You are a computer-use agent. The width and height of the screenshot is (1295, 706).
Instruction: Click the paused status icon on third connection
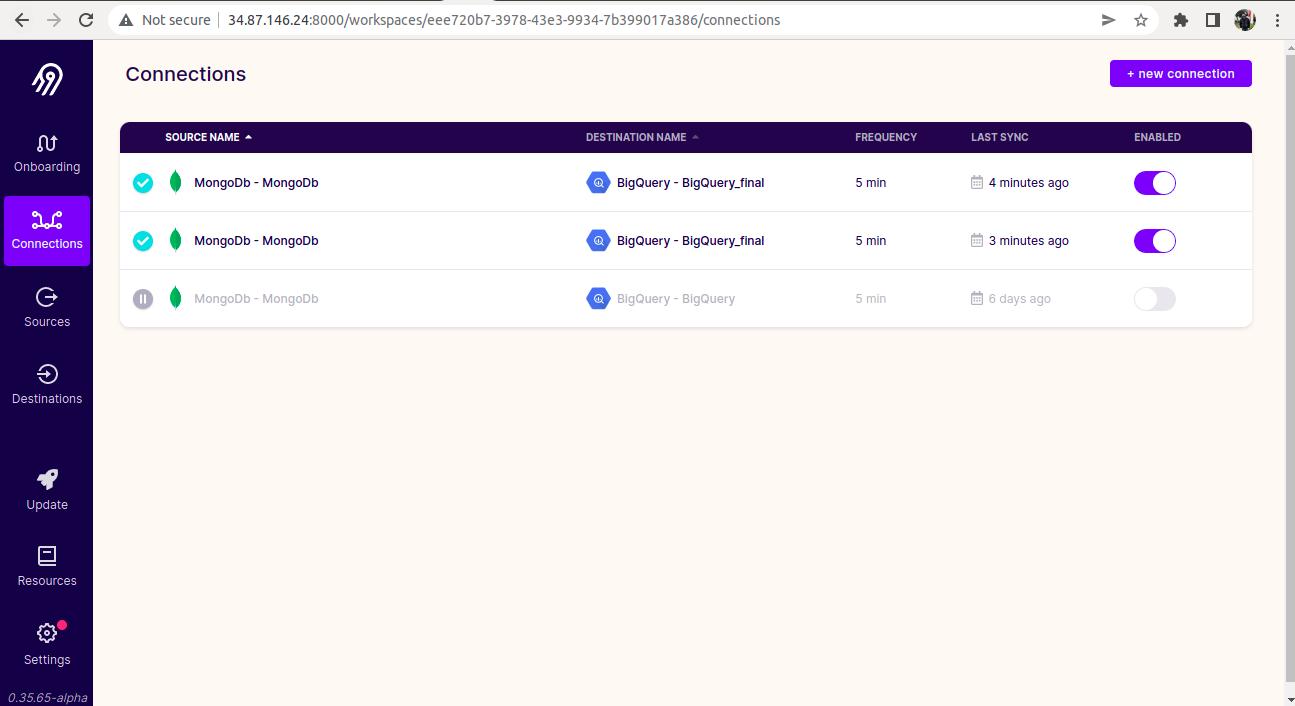(x=143, y=299)
